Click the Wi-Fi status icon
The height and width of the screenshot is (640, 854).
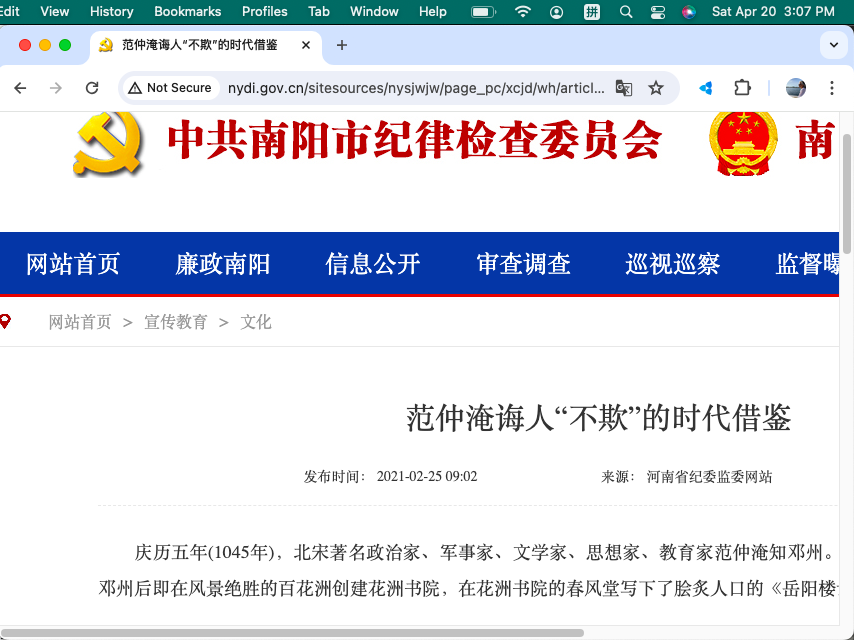click(522, 12)
